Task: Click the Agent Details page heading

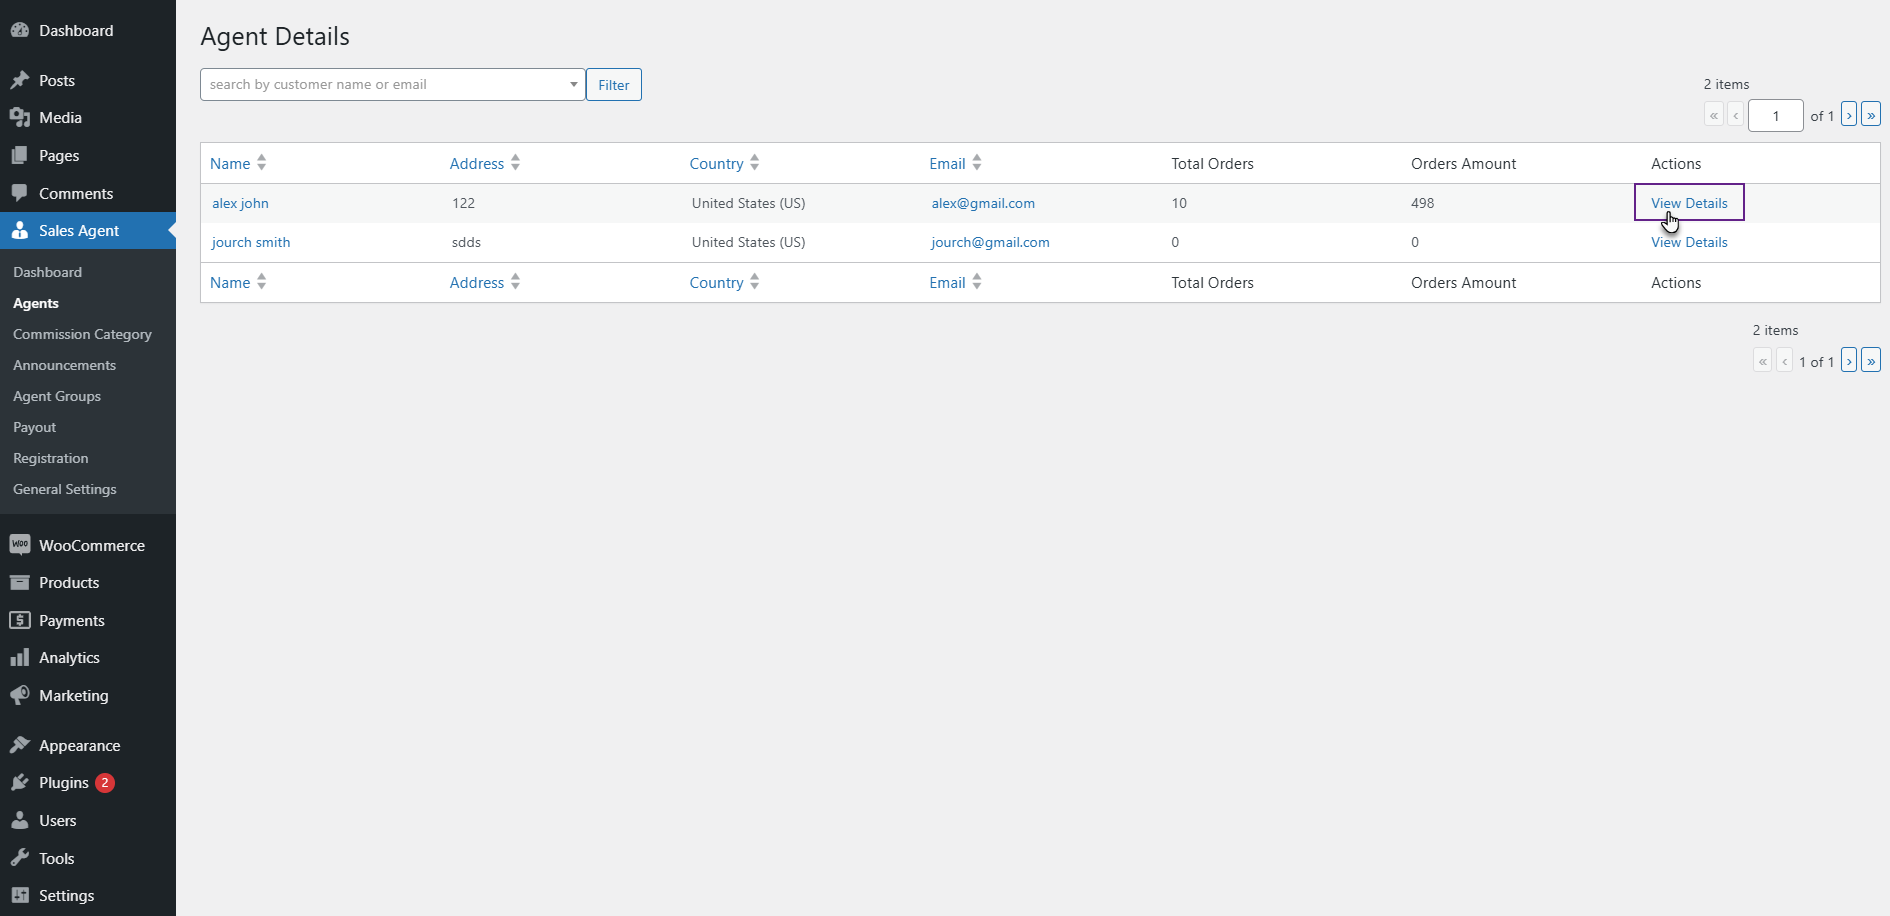Action: [x=275, y=36]
